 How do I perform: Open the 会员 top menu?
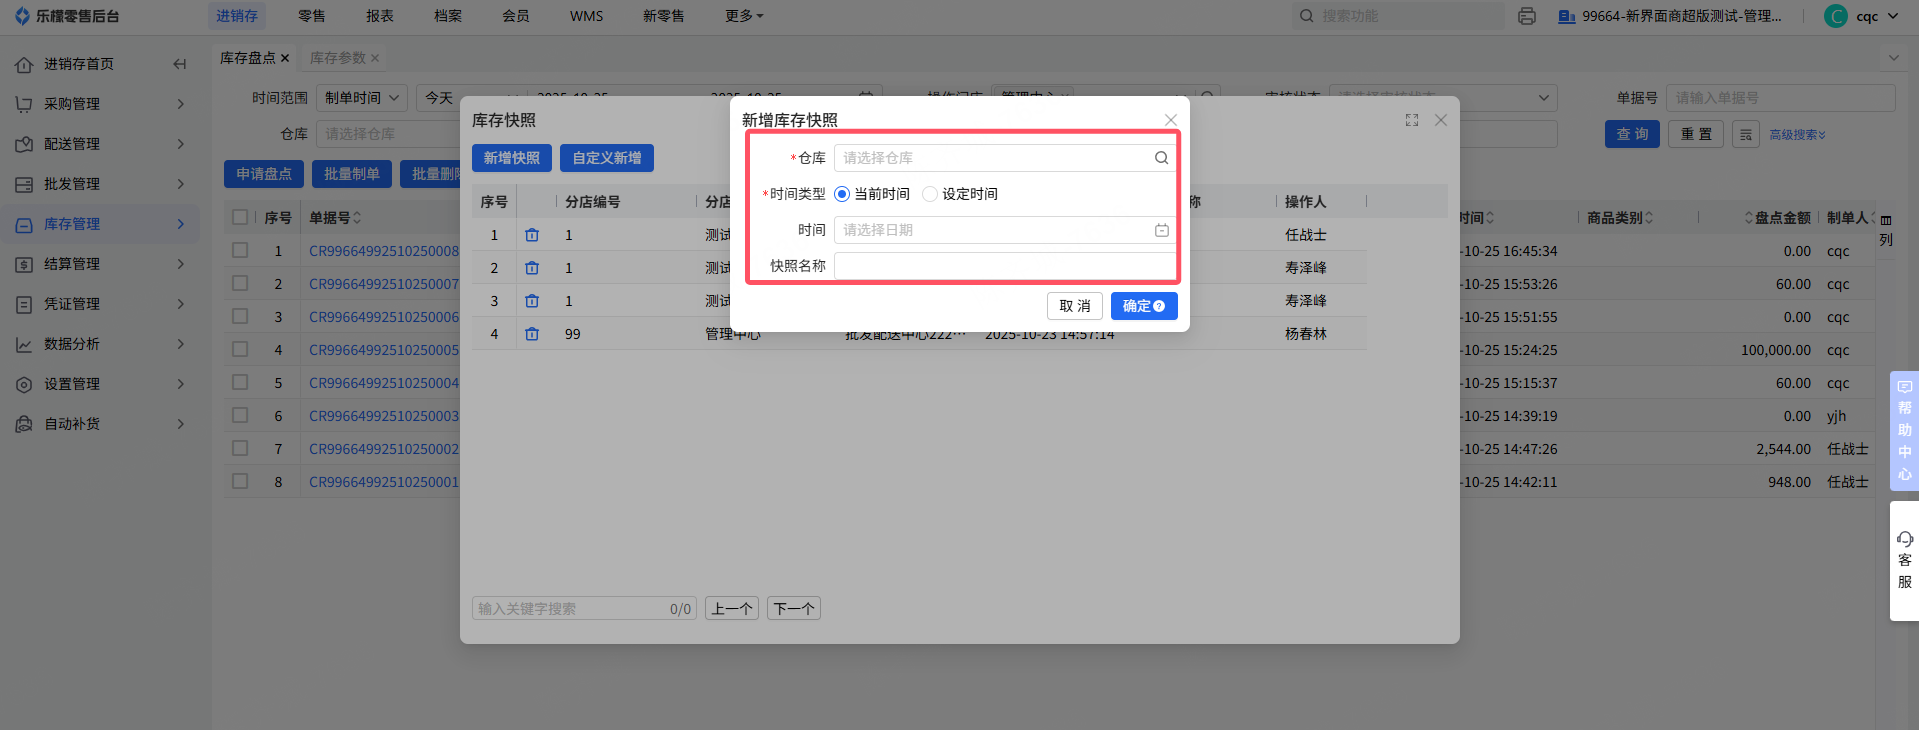pos(516,16)
